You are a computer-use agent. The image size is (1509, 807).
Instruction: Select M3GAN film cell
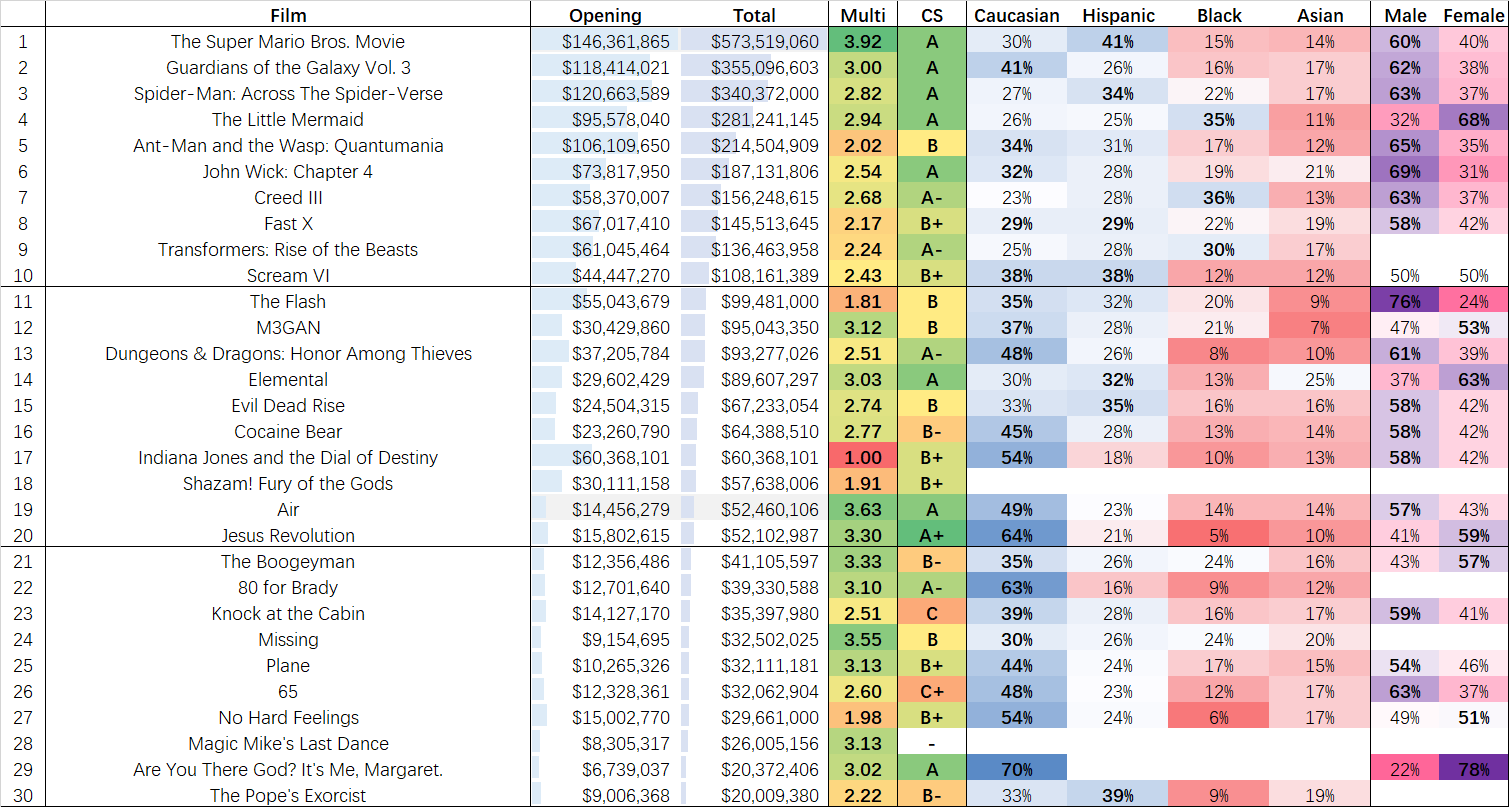pos(288,328)
